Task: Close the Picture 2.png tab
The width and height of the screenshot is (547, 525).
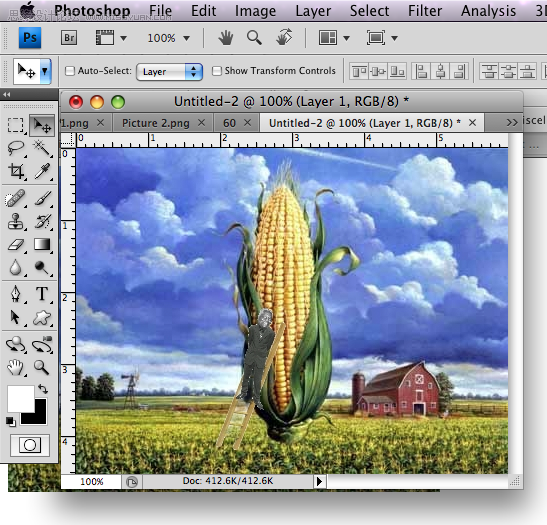Action: point(201,122)
